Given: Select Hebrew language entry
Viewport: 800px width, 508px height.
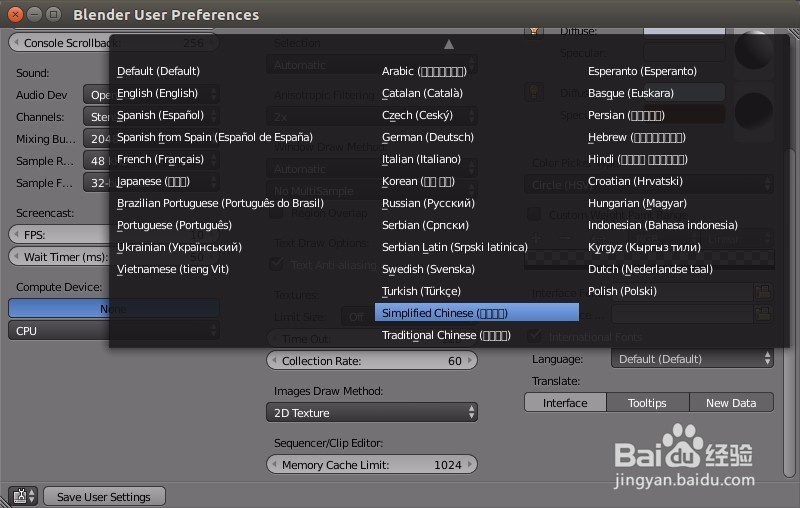Looking at the screenshot, I should (636, 137).
